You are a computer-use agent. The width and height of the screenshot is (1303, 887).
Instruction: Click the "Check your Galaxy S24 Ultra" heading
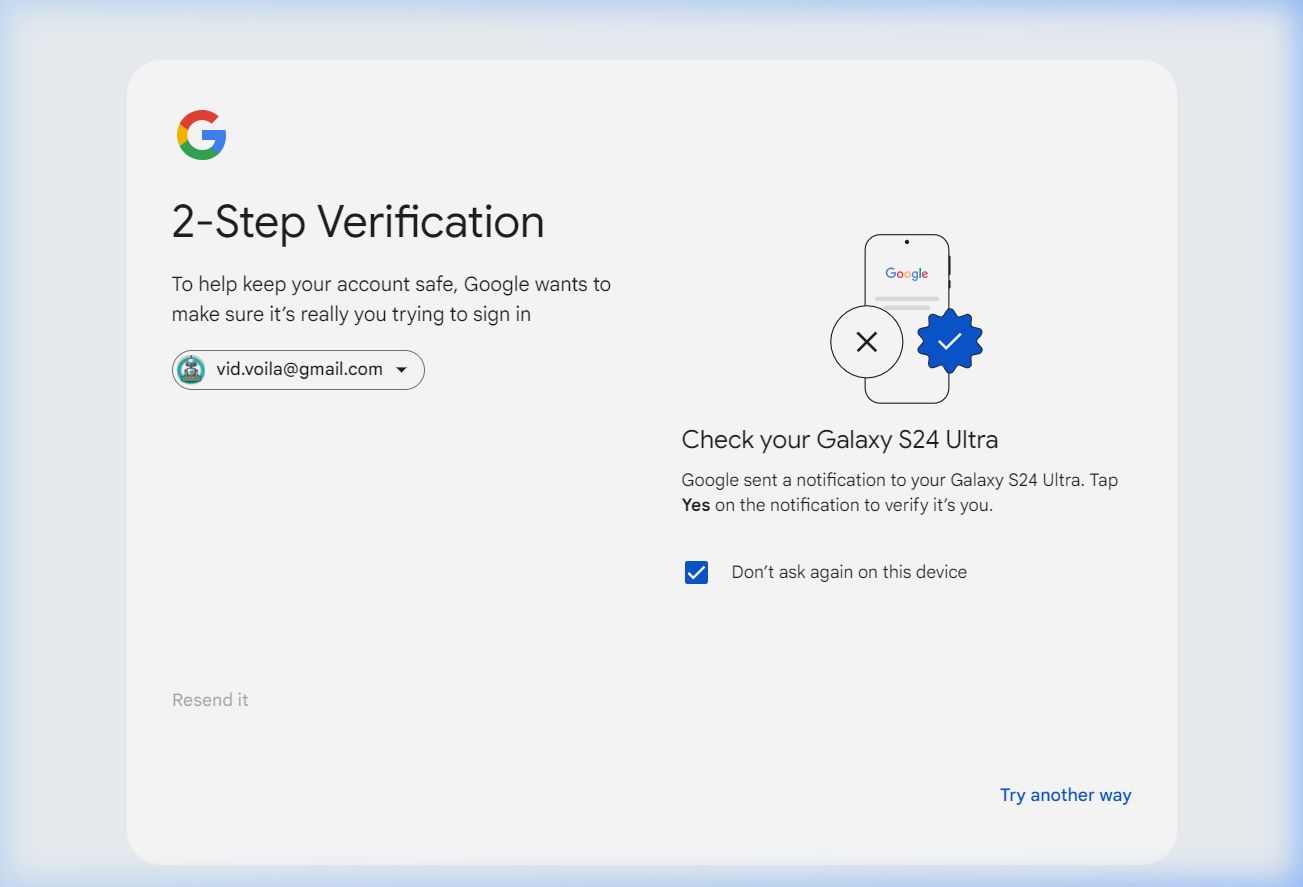[x=839, y=439]
